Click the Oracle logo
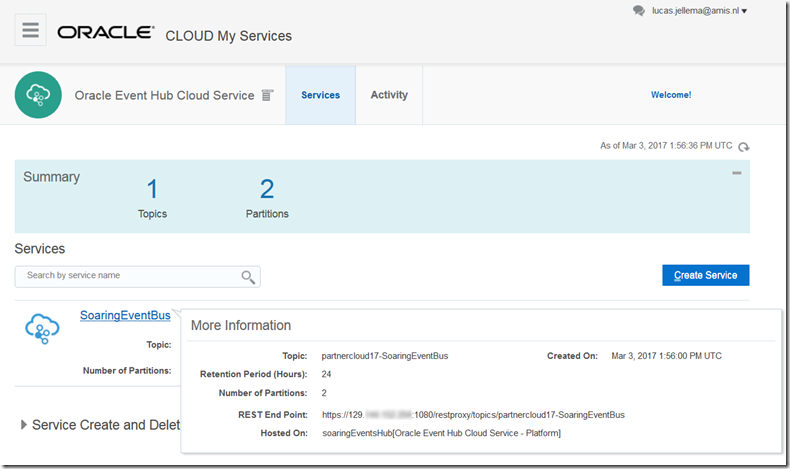This screenshot has width=790, height=469. click(x=105, y=33)
